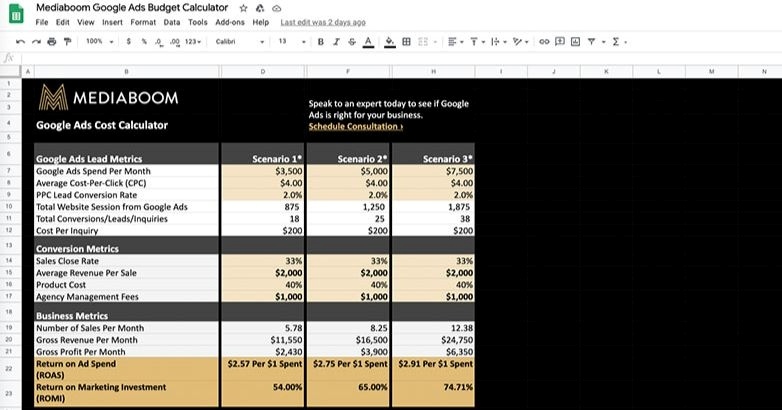
Task: Select the $6,350 gross profit cell
Action: [433, 351]
